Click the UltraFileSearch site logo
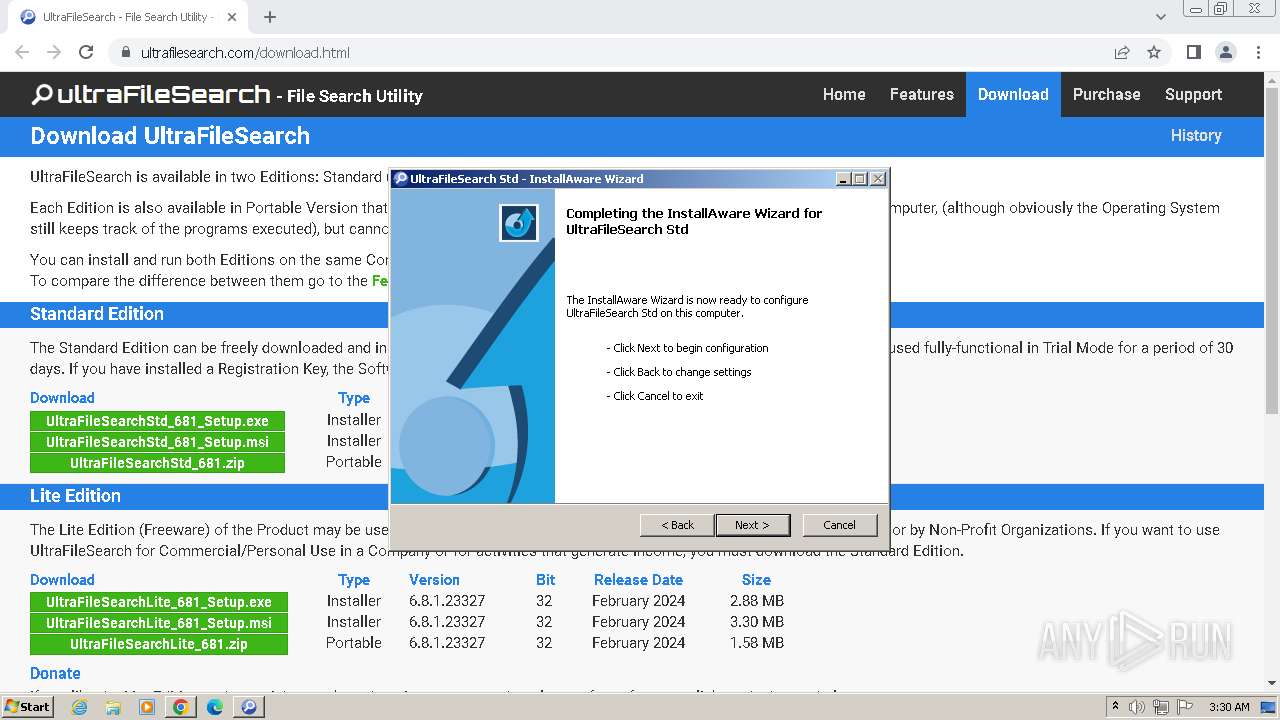The image size is (1280, 720). (151, 95)
